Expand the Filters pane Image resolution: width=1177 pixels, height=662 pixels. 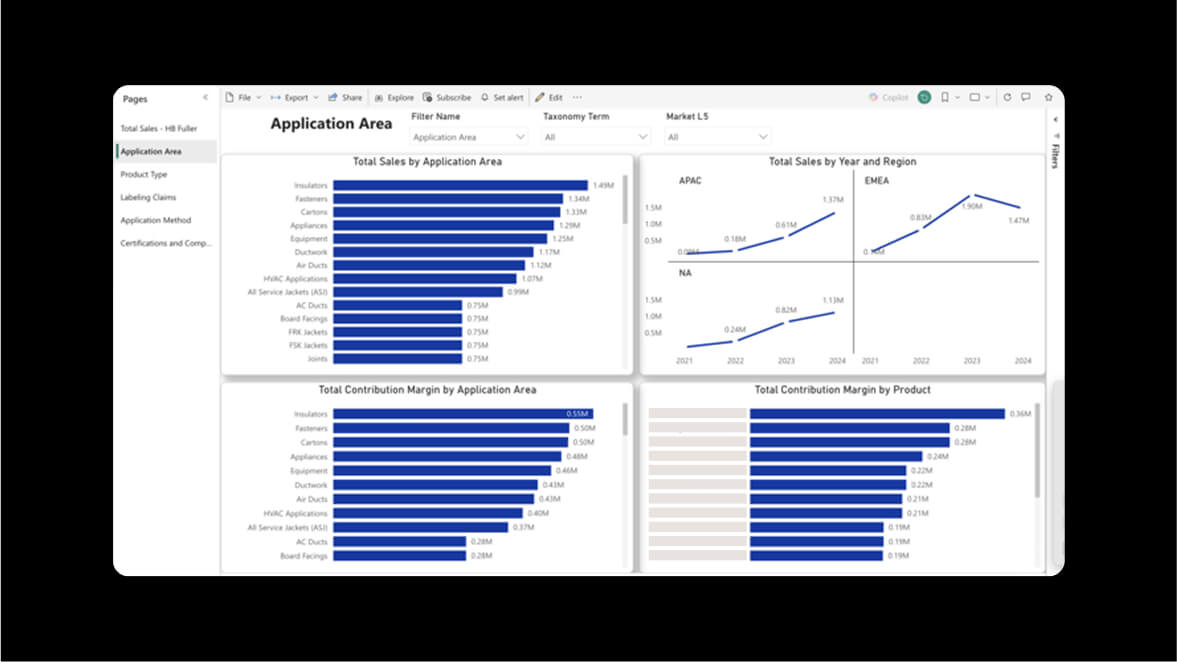[1056, 119]
